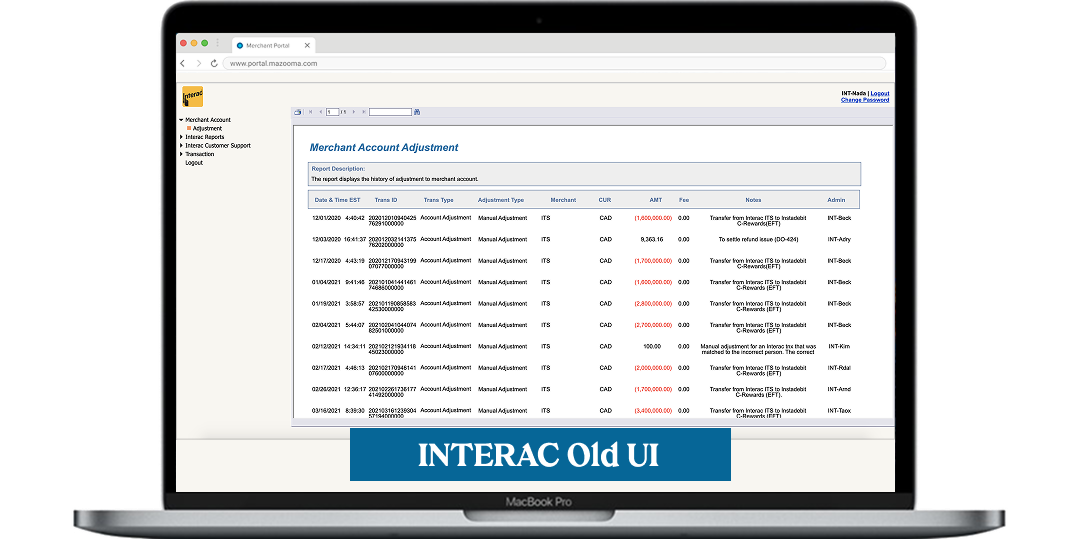Reload the page with browser refresh
Viewport: 1080px width, 539px height.
(214, 63)
